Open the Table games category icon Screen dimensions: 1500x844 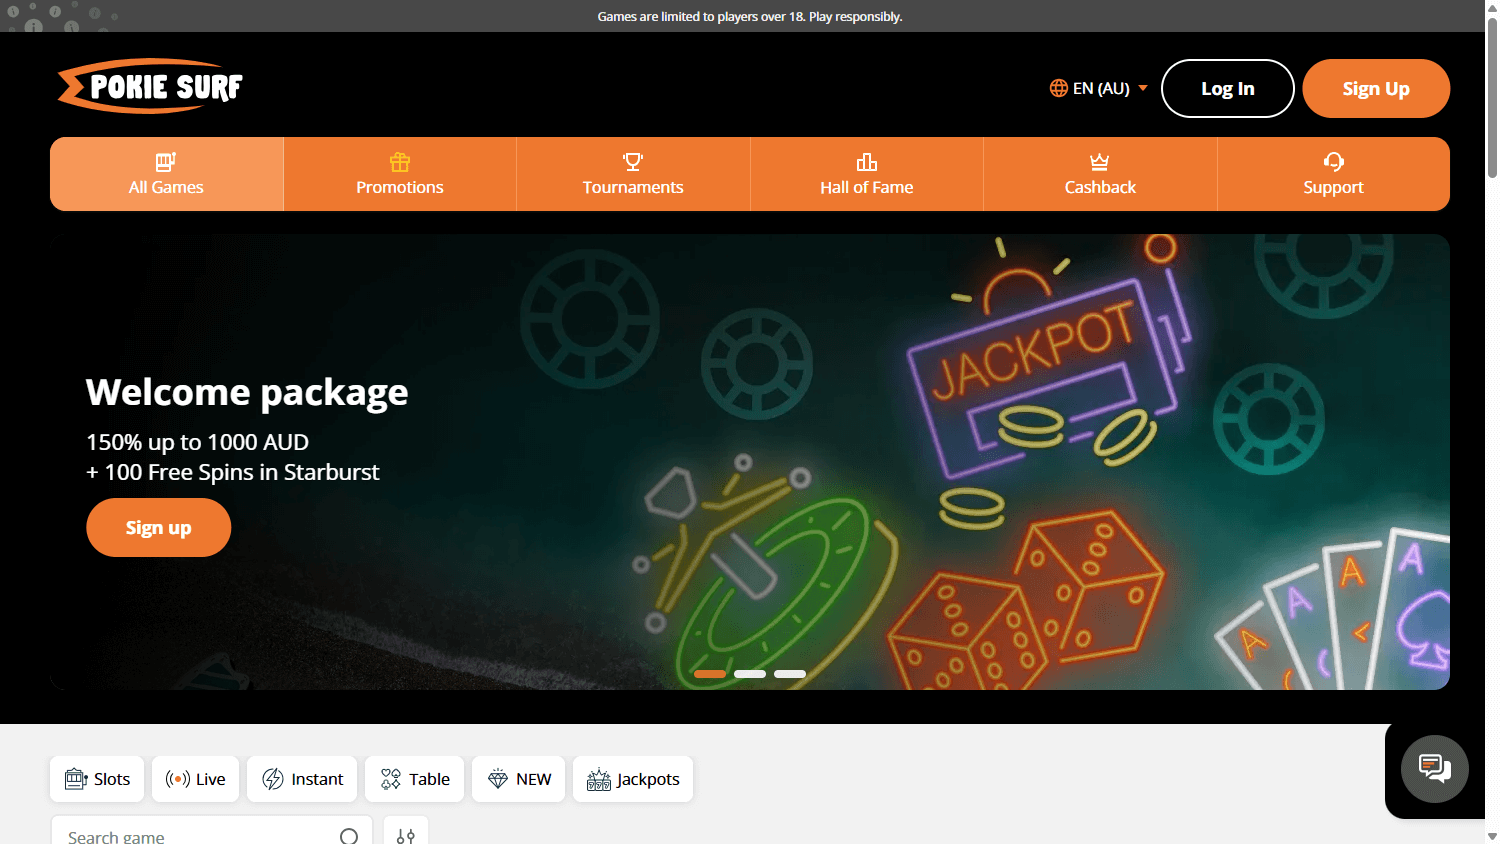point(389,778)
